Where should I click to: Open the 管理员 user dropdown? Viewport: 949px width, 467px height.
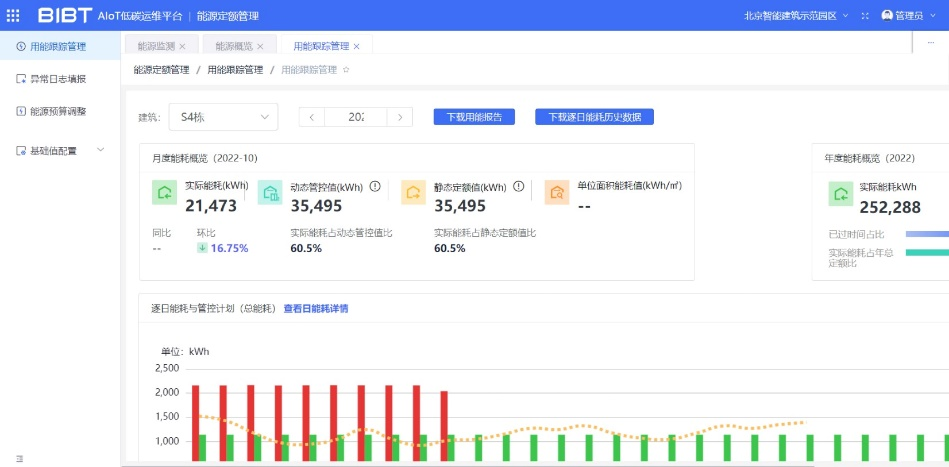pyautogui.click(x=914, y=16)
